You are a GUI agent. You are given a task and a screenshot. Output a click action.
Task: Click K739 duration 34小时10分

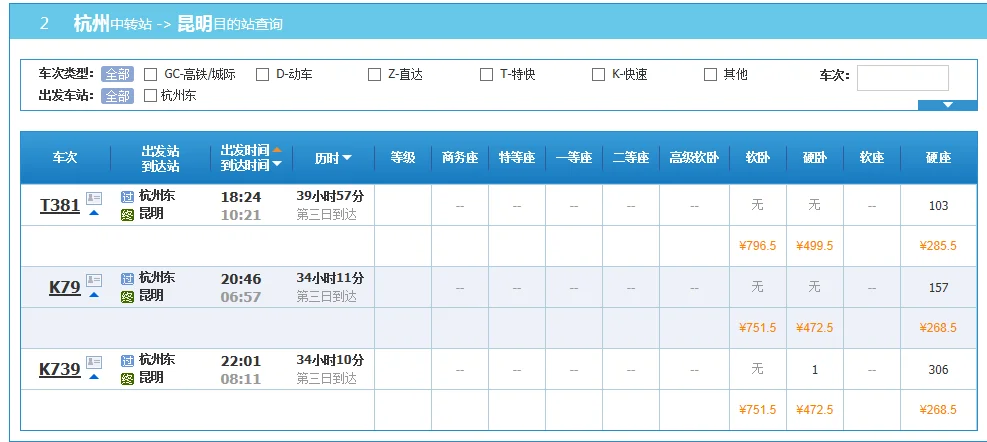click(x=330, y=360)
